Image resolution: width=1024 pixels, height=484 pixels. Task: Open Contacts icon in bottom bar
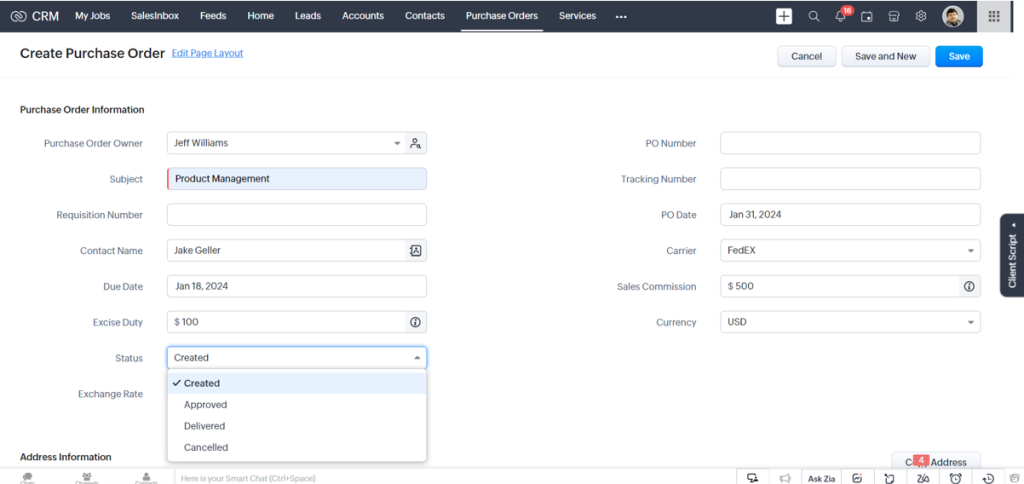[146, 477]
